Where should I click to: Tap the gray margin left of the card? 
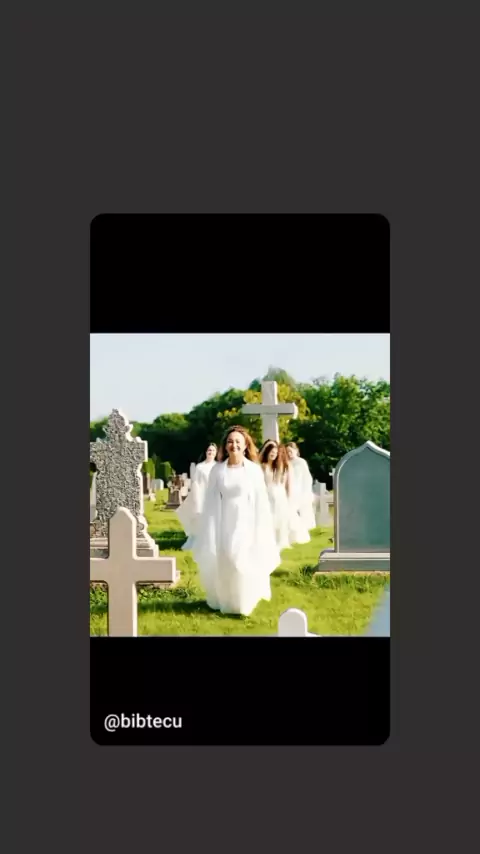pyautogui.click(x=45, y=479)
